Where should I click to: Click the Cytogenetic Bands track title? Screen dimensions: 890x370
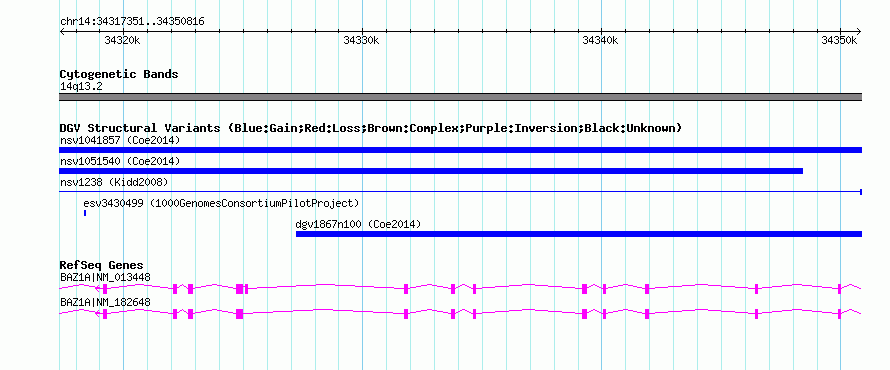click(x=119, y=74)
